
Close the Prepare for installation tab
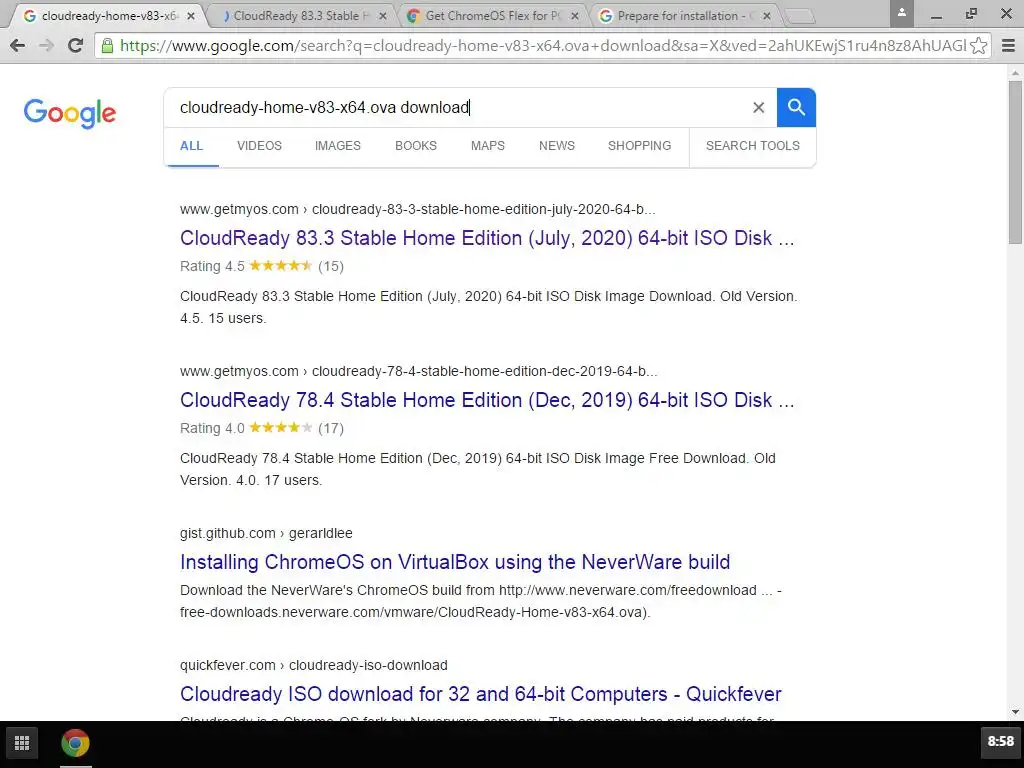tap(767, 16)
